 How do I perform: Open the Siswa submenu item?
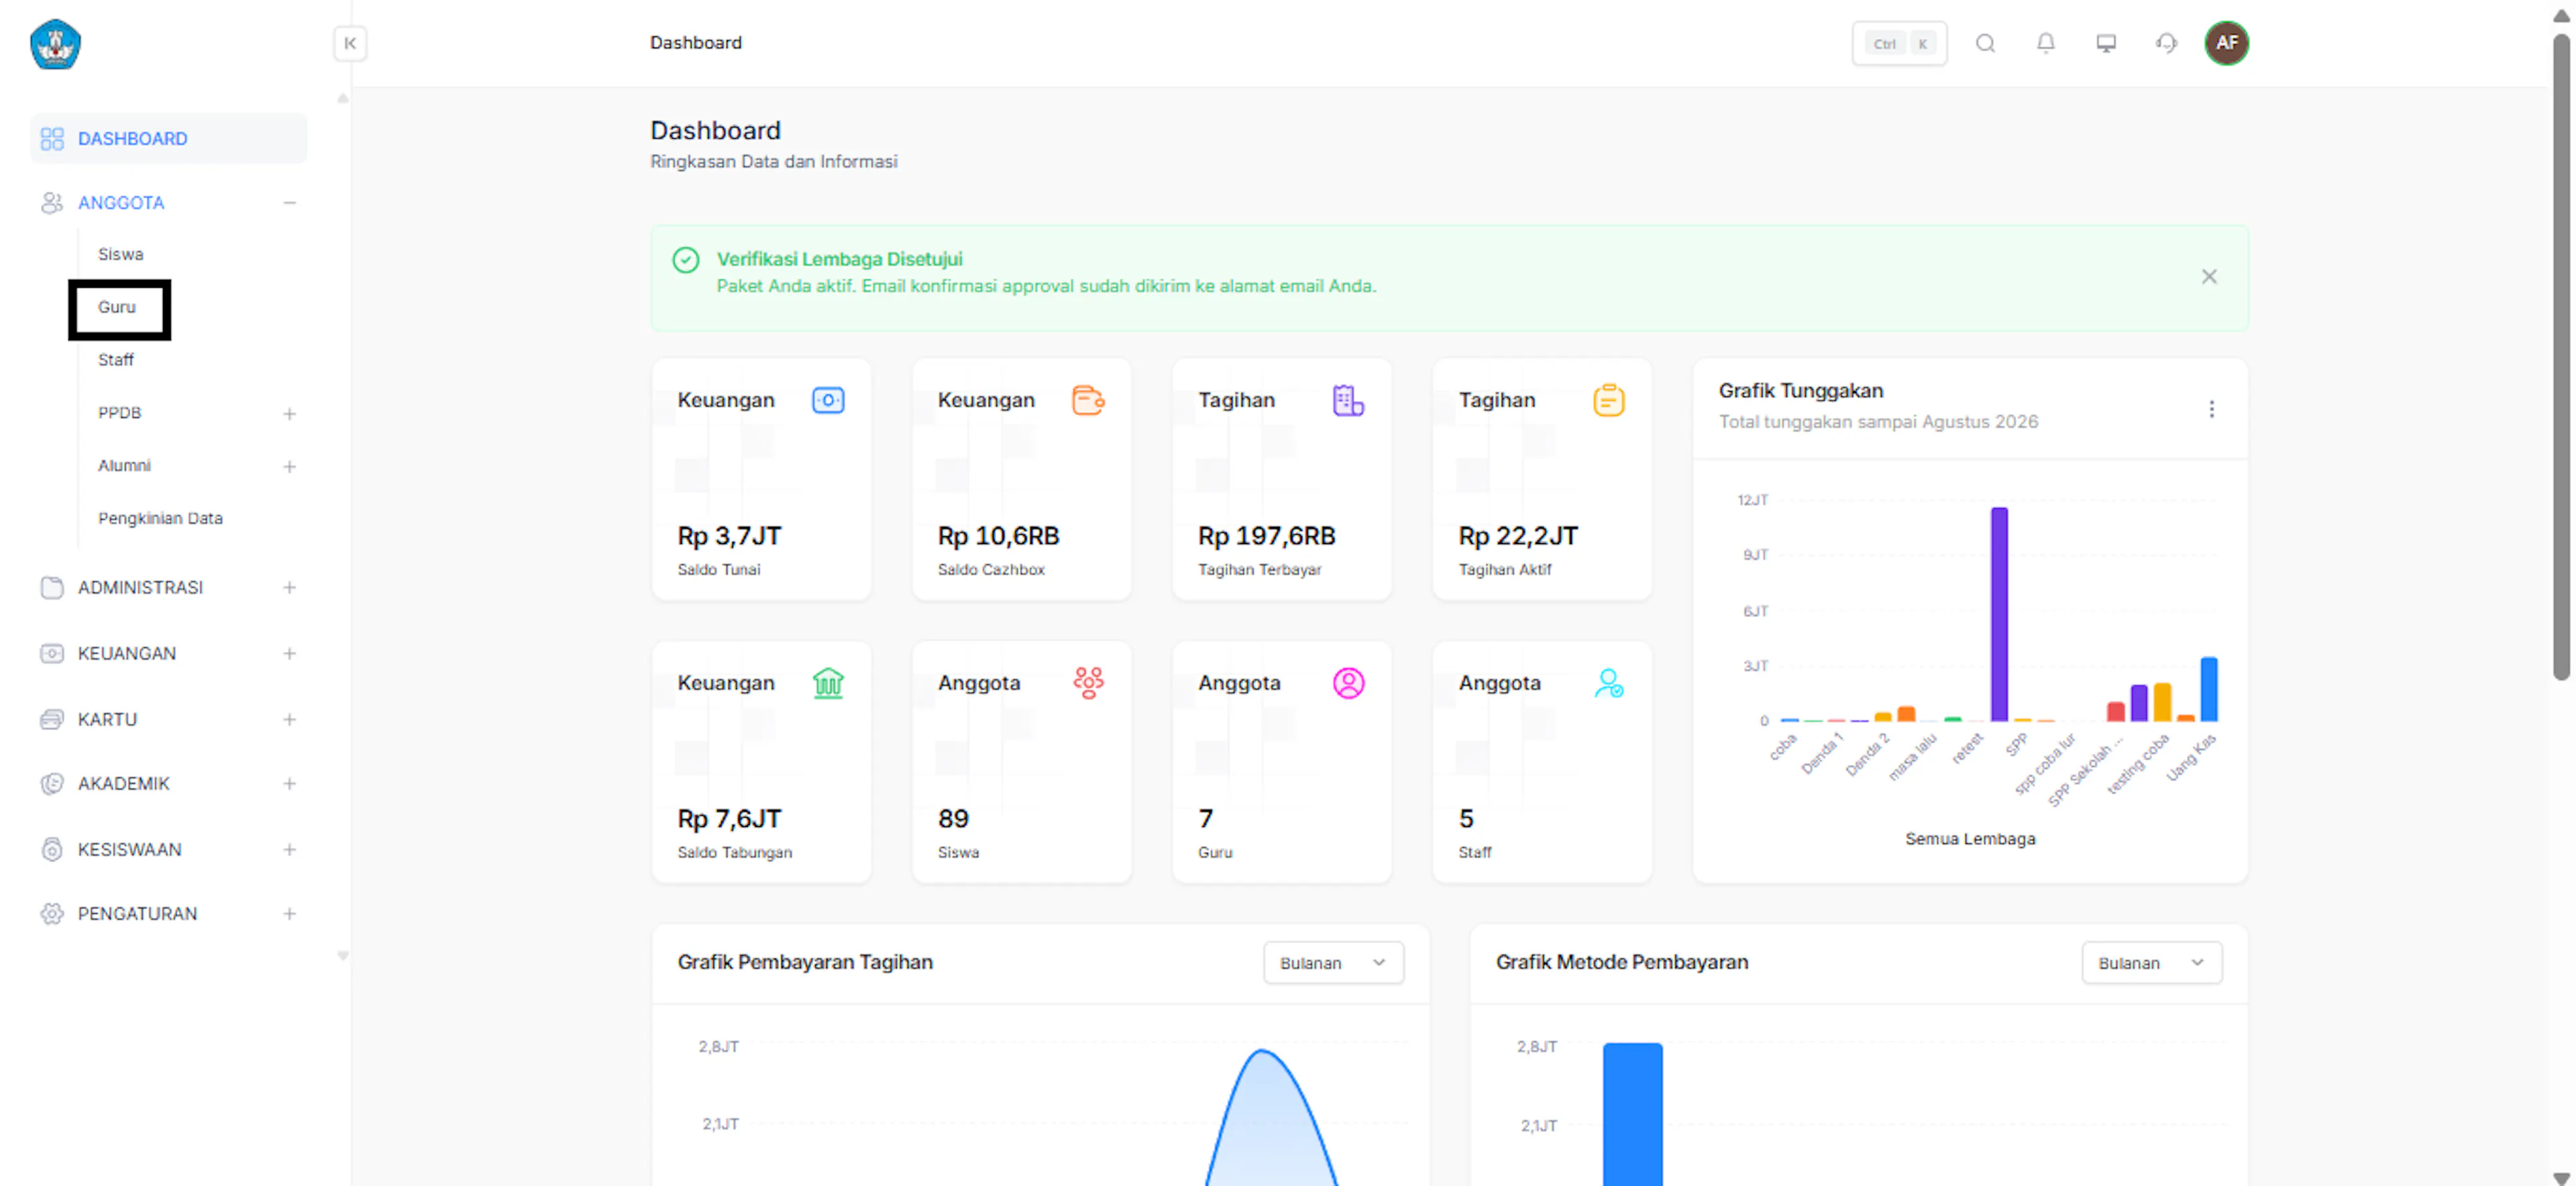[x=120, y=254]
